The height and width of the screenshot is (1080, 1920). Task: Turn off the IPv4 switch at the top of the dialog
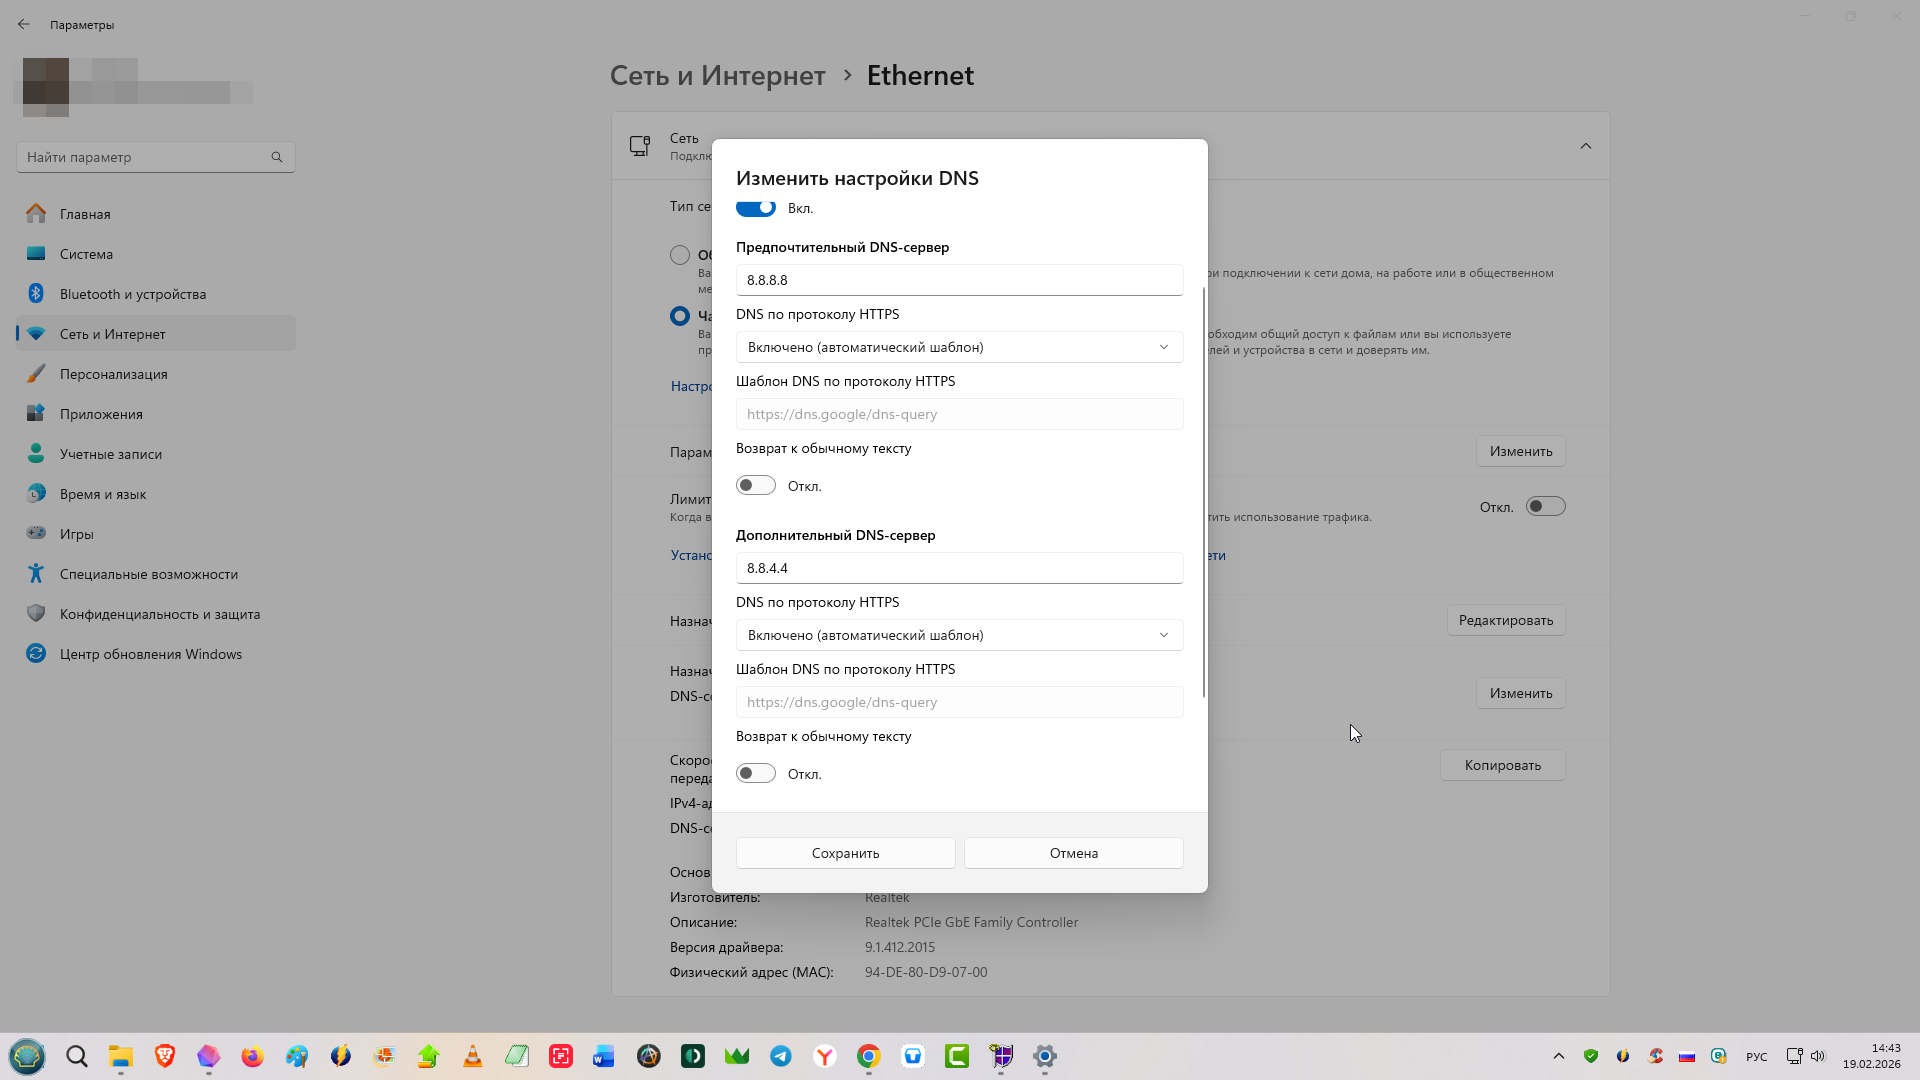click(x=756, y=208)
